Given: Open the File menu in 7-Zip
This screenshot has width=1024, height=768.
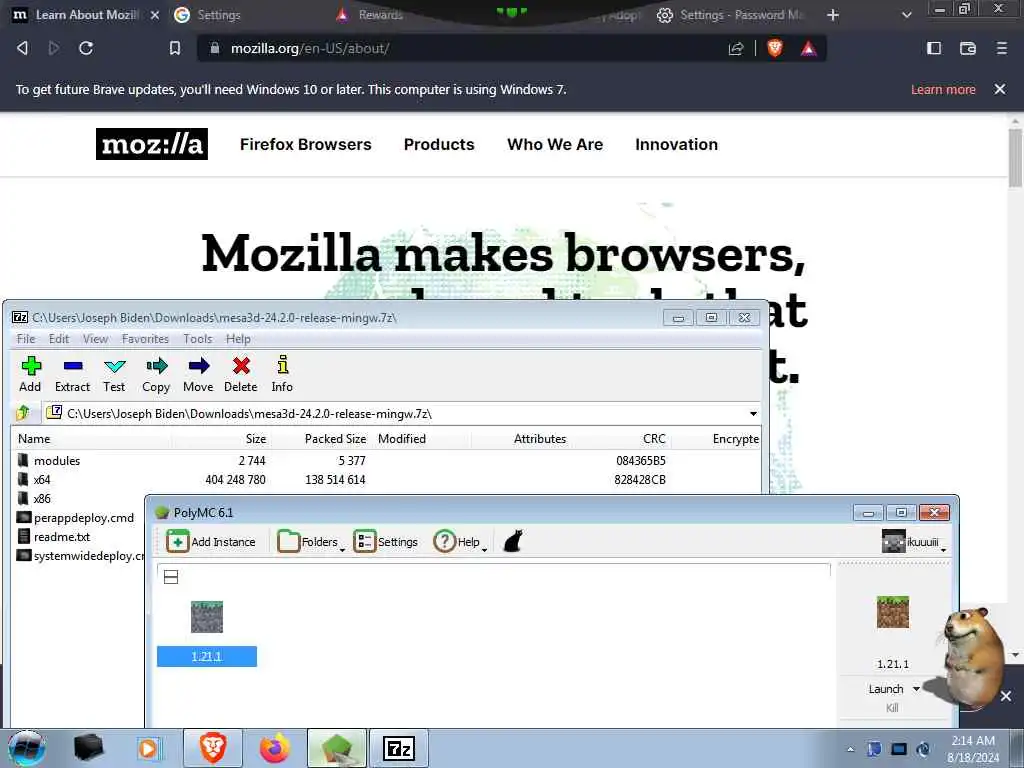Looking at the screenshot, I should (26, 338).
